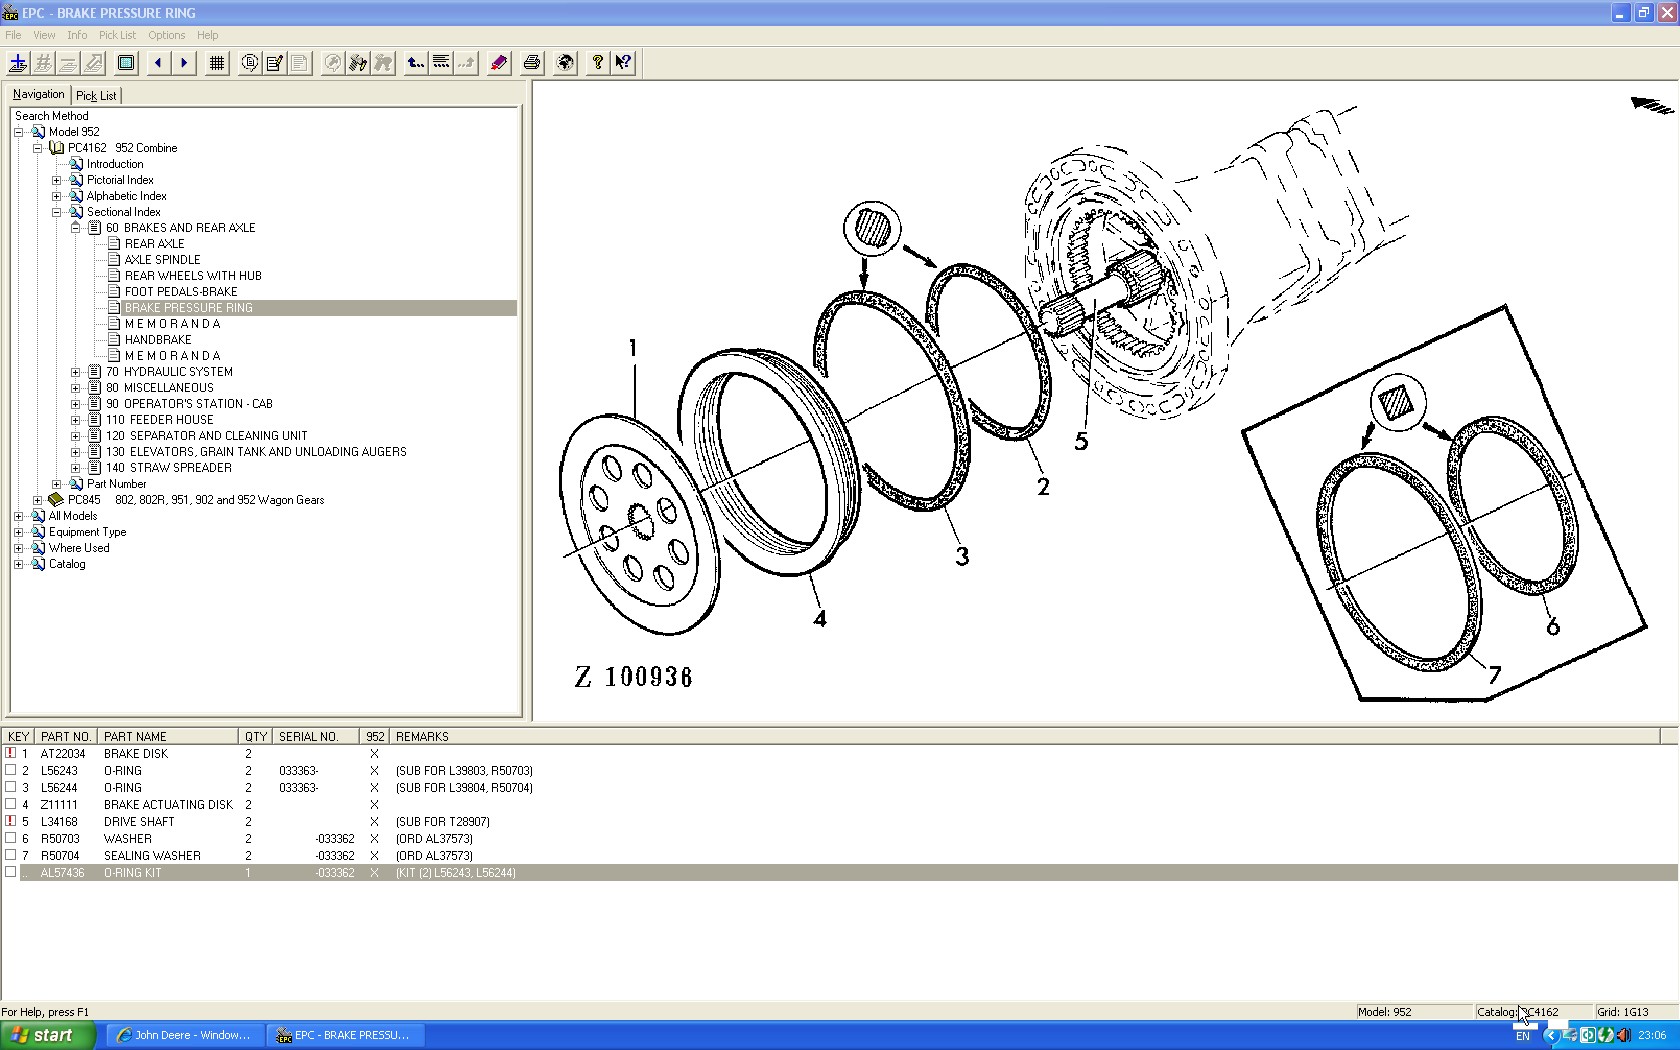The width and height of the screenshot is (1680, 1050).
Task: Go to previous page with left arrow
Action: click(x=158, y=63)
